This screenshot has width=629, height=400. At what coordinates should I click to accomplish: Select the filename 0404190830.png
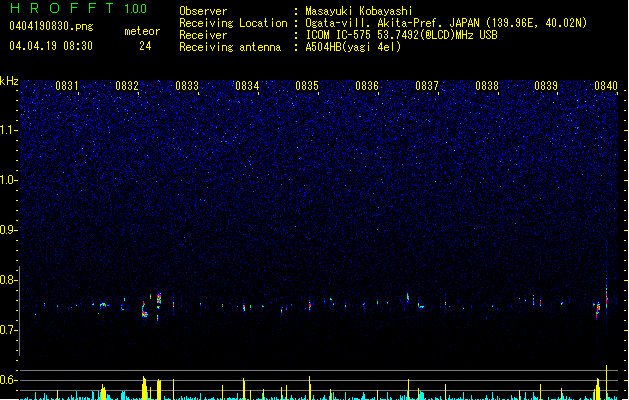[x=51, y=26]
